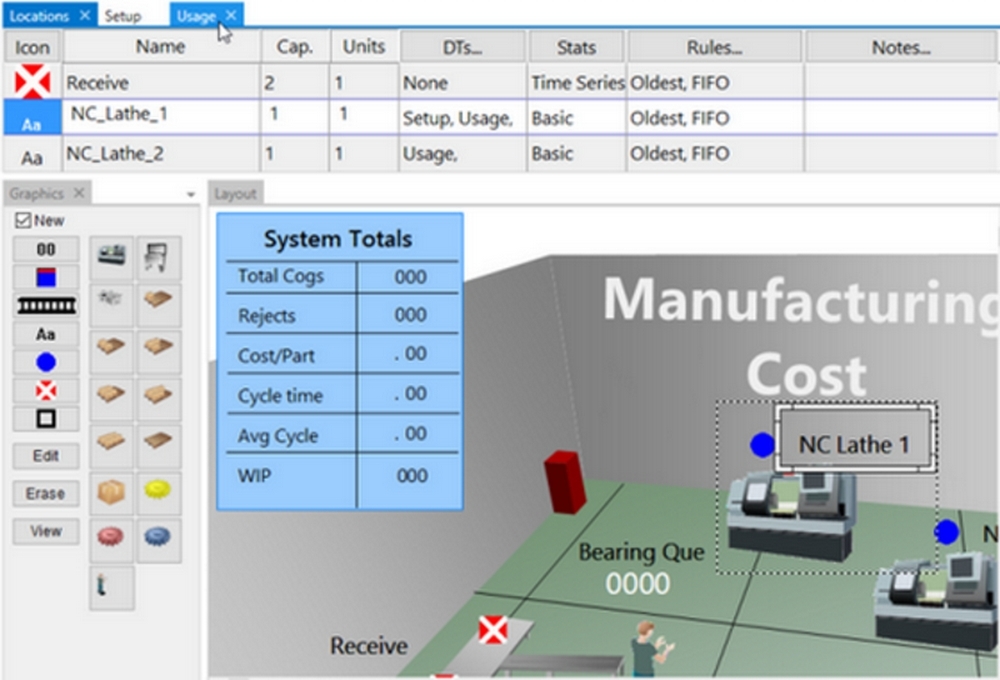
Task: Select blue status light beside NC Lathe 1
Action: pyautogui.click(x=762, y=445)
